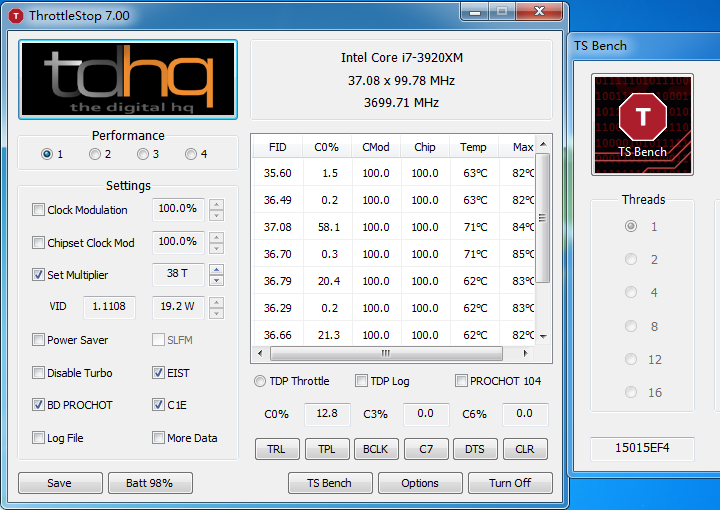Click the BCLK button
The image size is (720, 510).
pyautogui.click(x=376, y=449)
